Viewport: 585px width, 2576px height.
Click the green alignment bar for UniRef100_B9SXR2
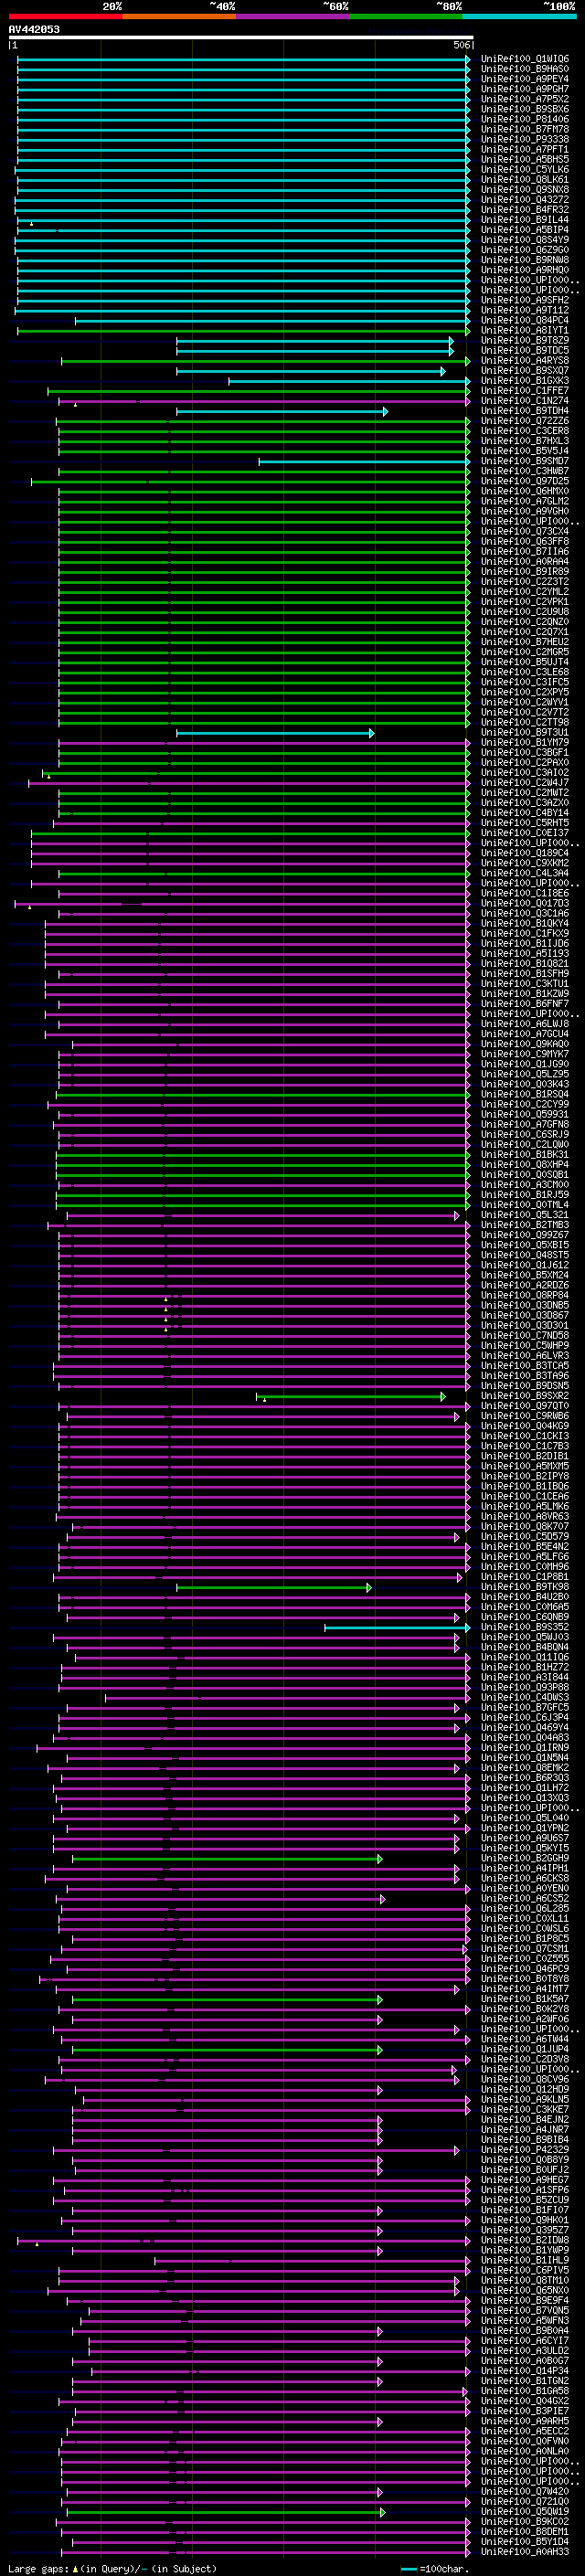click(x=351, y=1396)
